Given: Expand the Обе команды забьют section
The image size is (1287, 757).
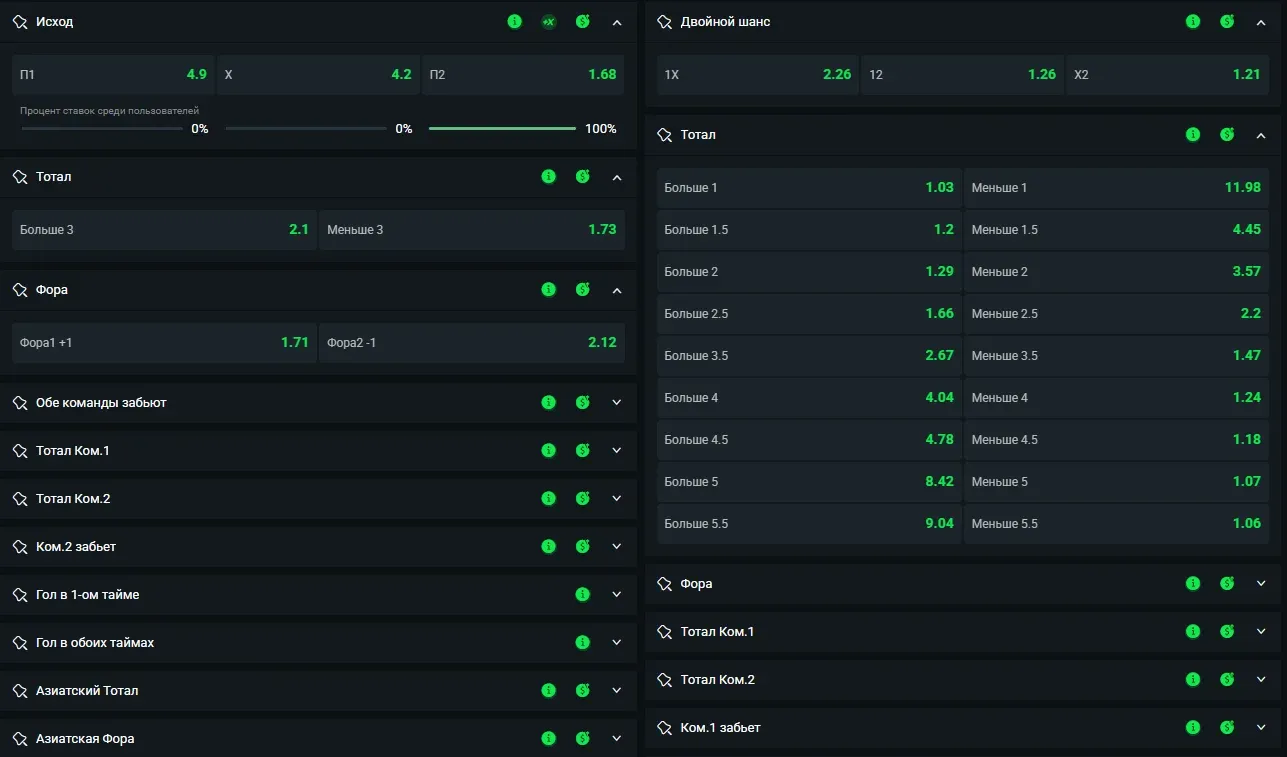Looking at the screenshot, I should pos(617,403).
